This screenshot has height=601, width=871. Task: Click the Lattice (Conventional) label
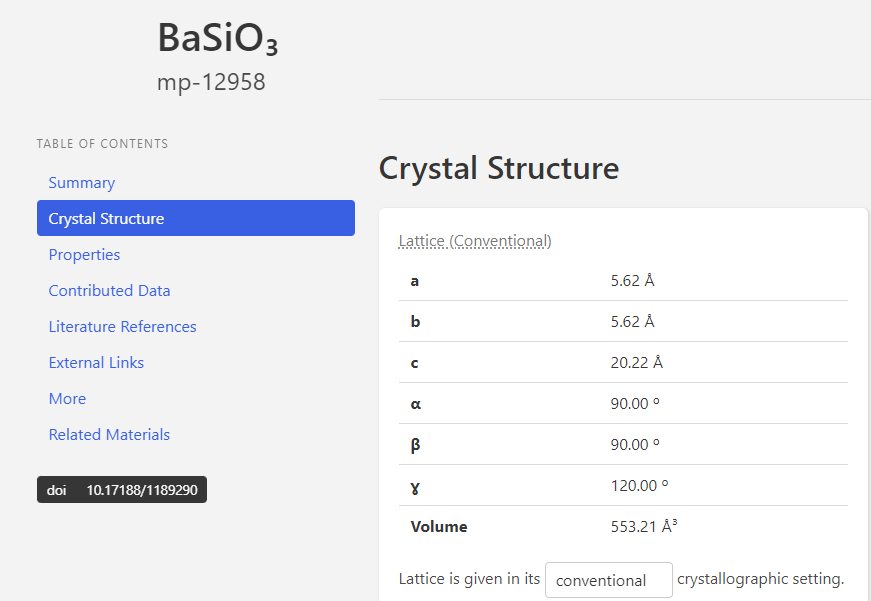click(x=475, y=241)
